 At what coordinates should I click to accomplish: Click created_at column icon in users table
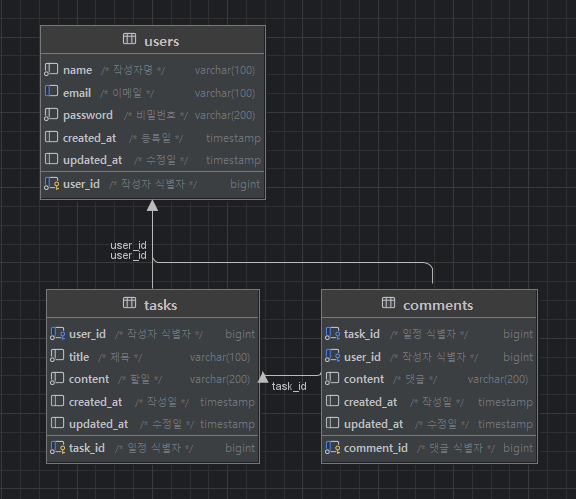tap(51, 137)
